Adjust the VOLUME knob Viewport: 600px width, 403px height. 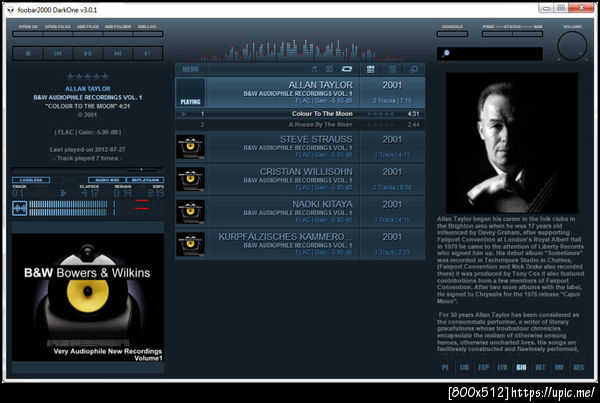[572, 46]
